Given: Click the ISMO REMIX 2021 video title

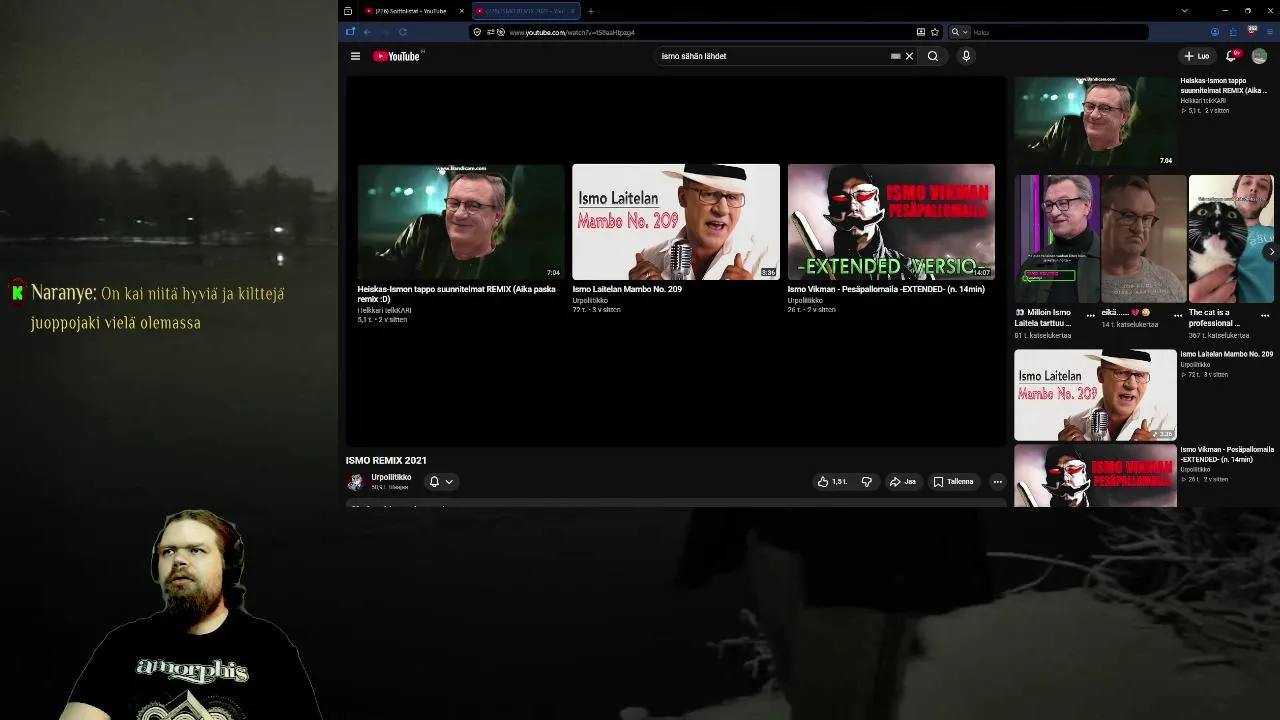Looking at the screenshot, I should 386,460.
